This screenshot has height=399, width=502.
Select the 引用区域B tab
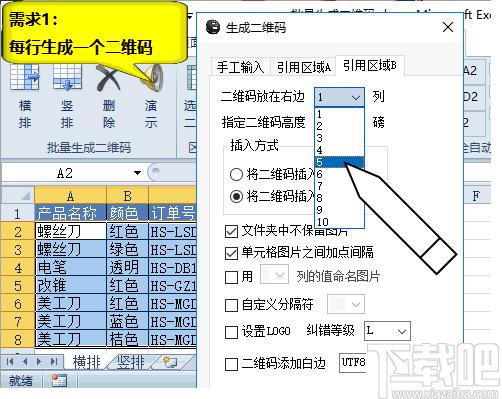[x=370, y=65]
